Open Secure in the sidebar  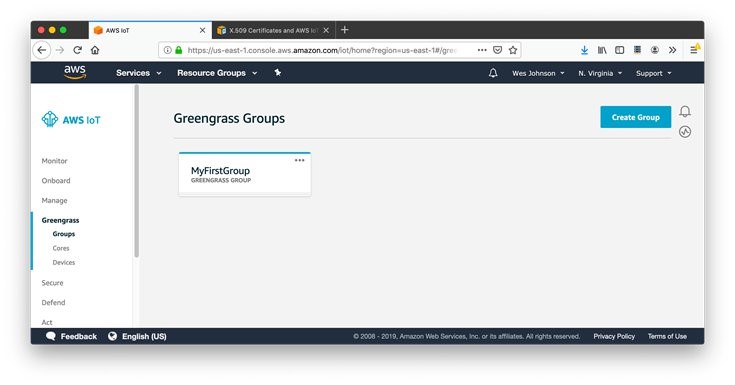coord(52,283)
